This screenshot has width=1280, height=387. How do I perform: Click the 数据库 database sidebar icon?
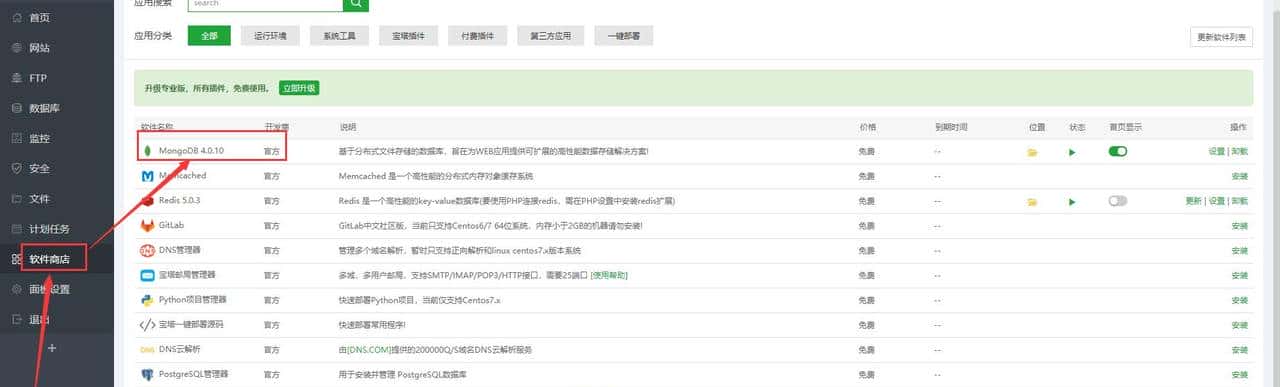point(16,108)
